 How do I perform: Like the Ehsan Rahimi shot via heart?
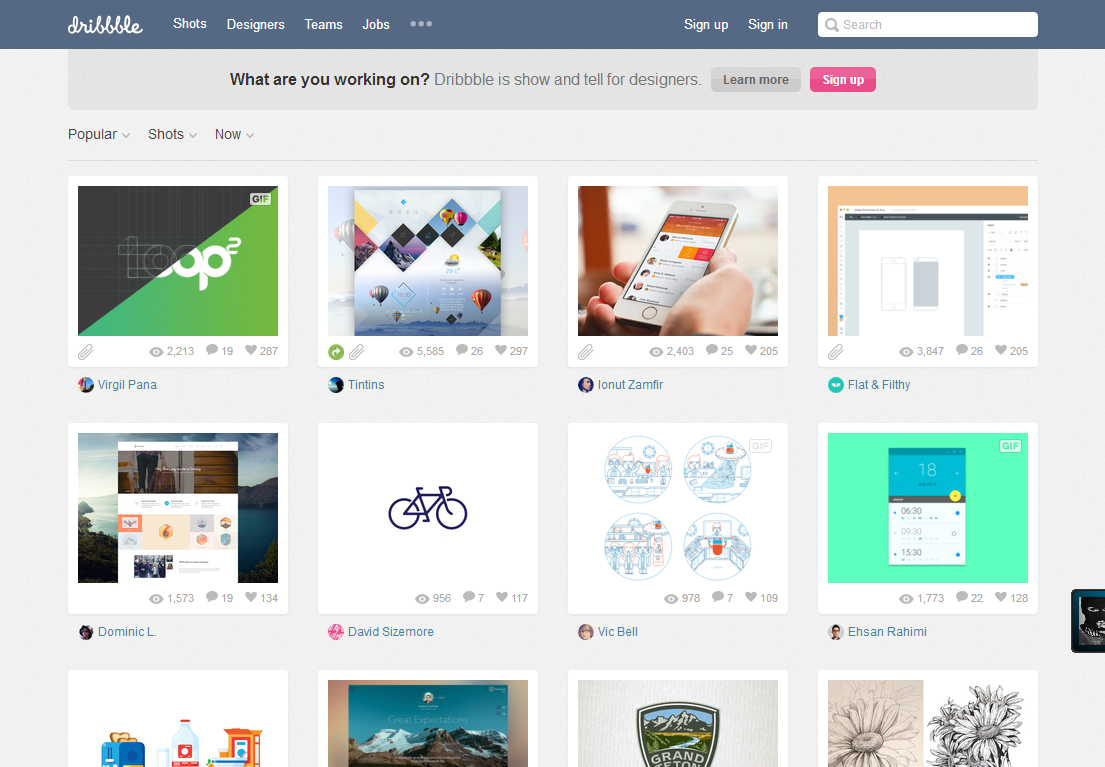1001,596
